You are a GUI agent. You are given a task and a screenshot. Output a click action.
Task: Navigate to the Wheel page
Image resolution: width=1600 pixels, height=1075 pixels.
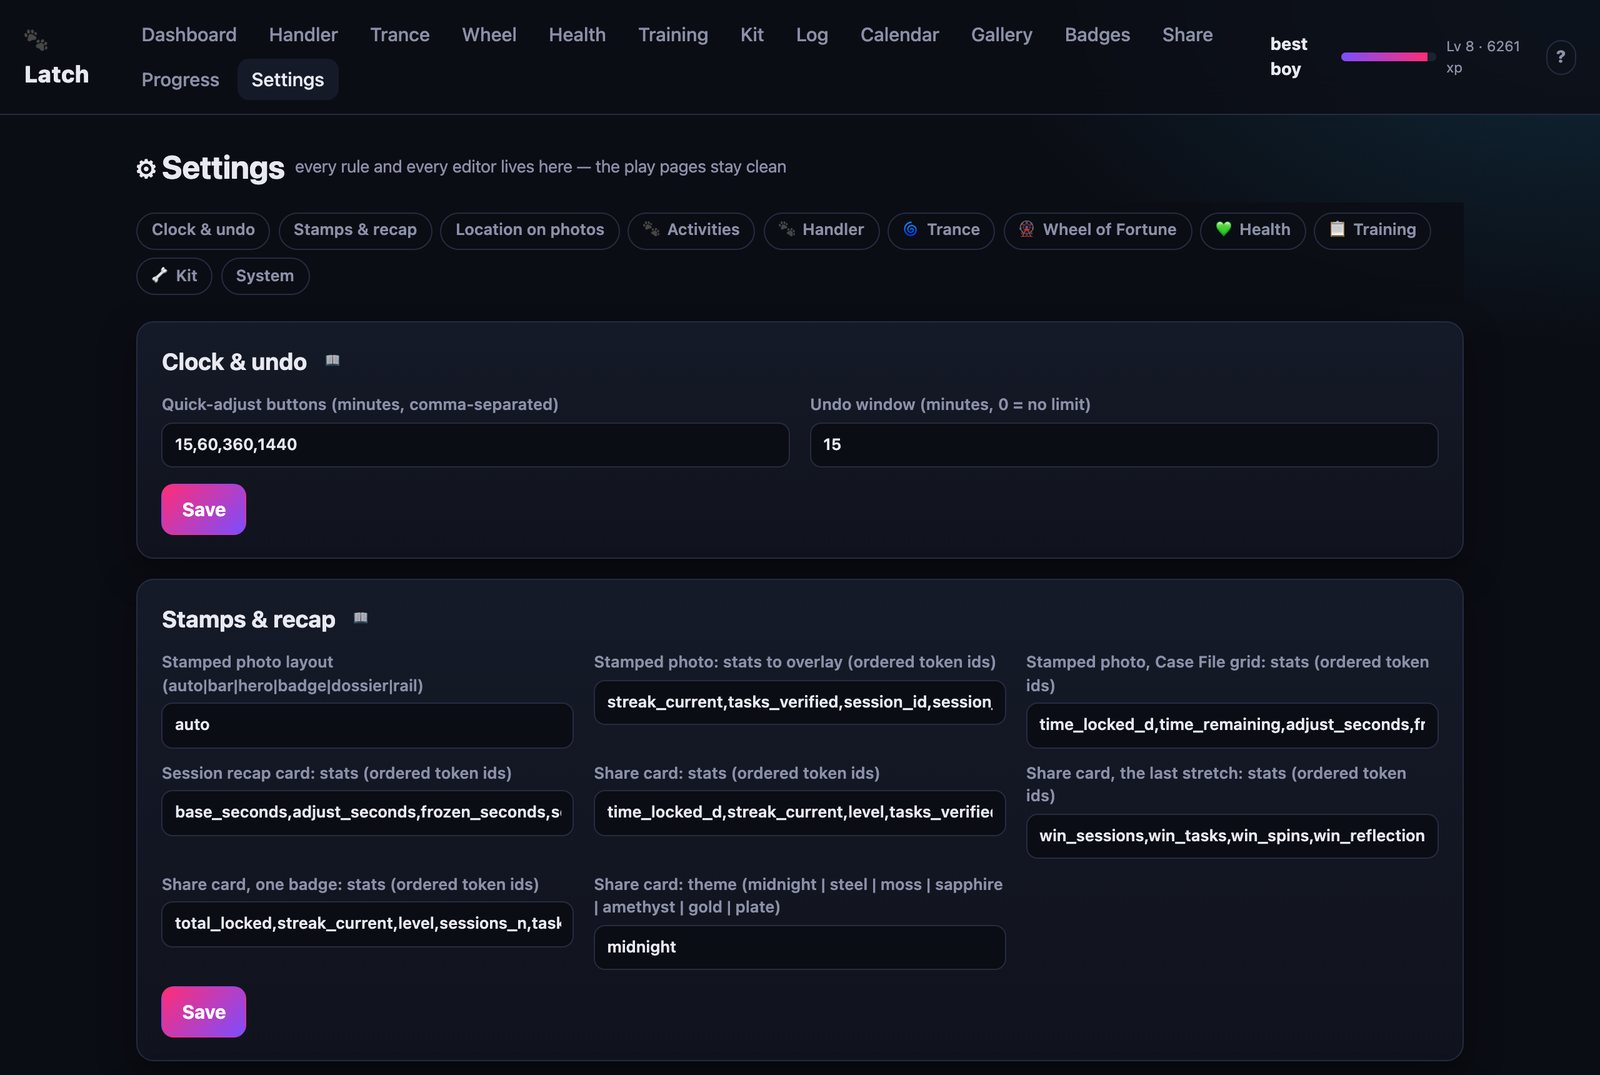point(489,35)
